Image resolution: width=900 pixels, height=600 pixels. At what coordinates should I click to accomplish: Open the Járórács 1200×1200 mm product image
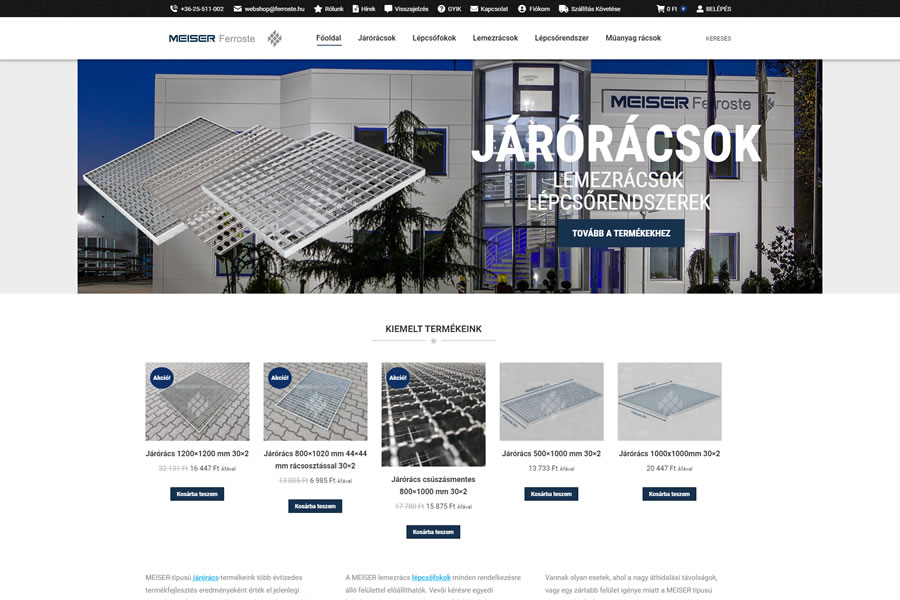(197, 401)
